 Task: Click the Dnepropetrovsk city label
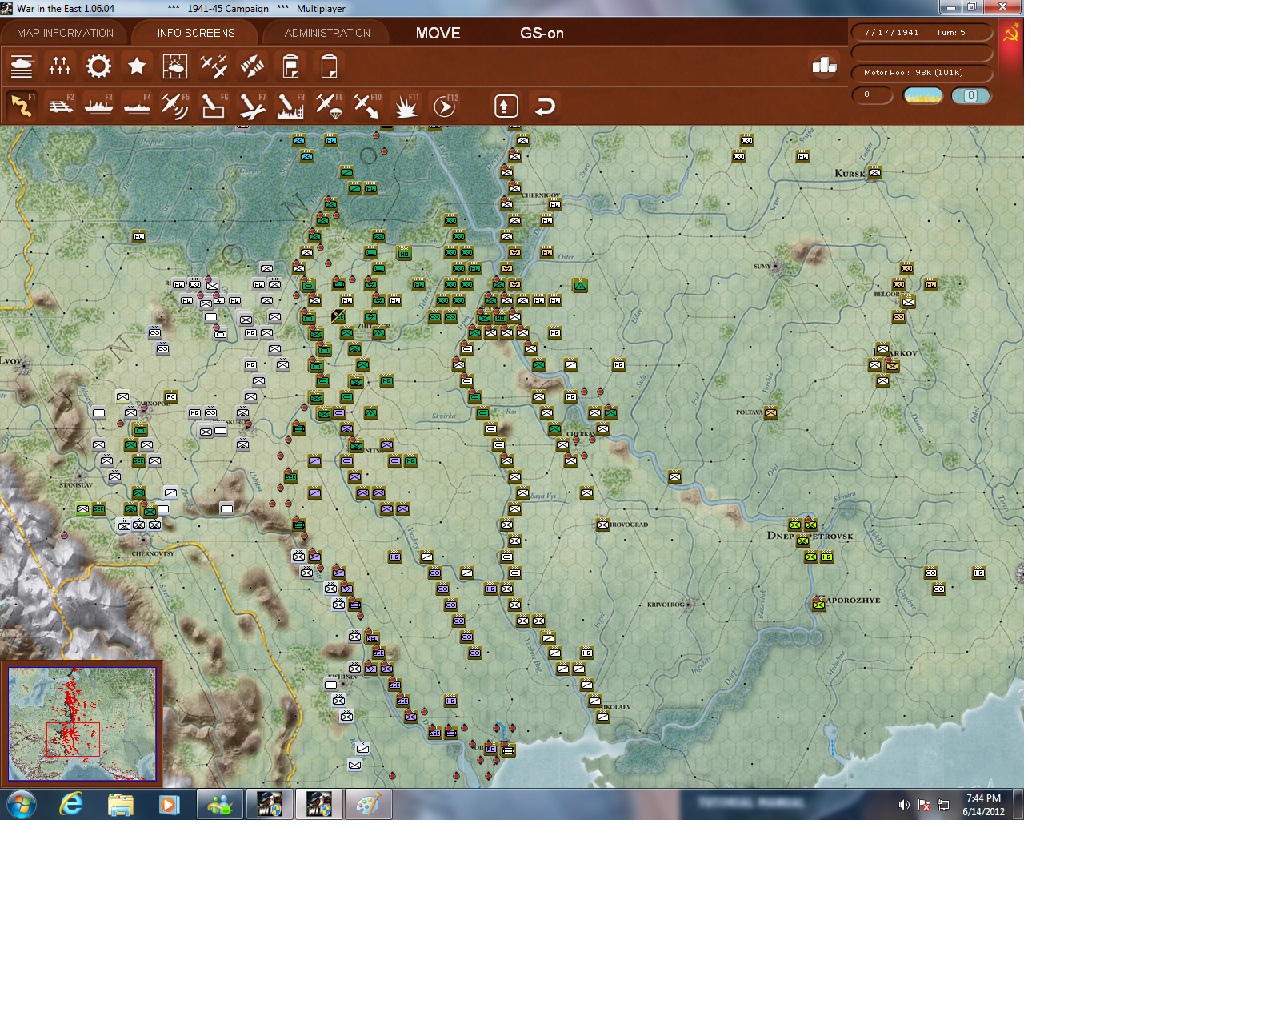point(809,536)
